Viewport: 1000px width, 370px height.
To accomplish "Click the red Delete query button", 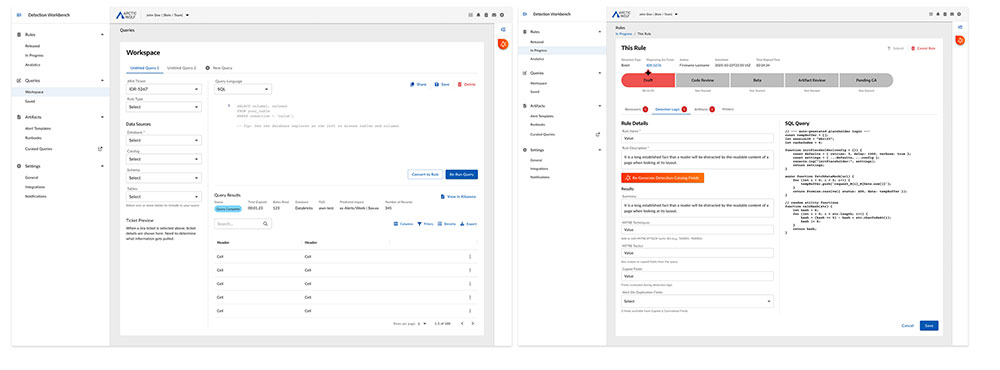I will 466,84.
